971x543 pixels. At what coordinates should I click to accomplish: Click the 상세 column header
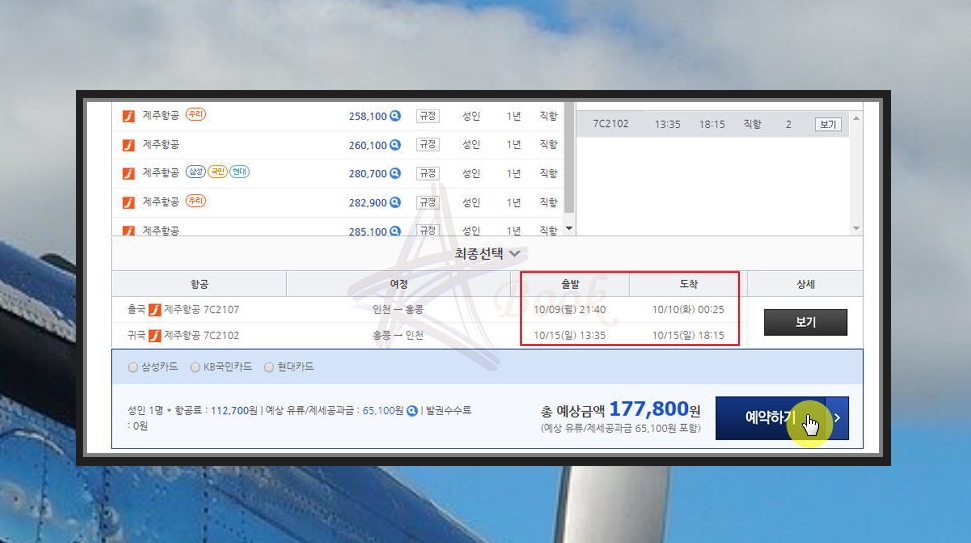805,284
